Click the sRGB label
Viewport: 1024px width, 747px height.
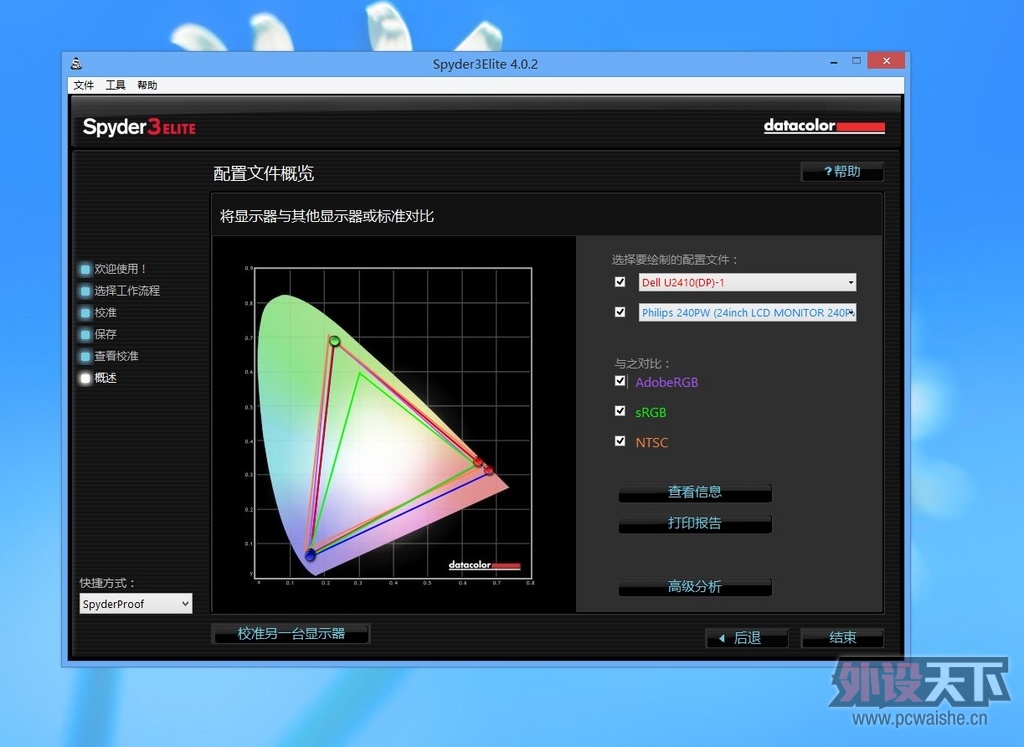click(651, 412)
